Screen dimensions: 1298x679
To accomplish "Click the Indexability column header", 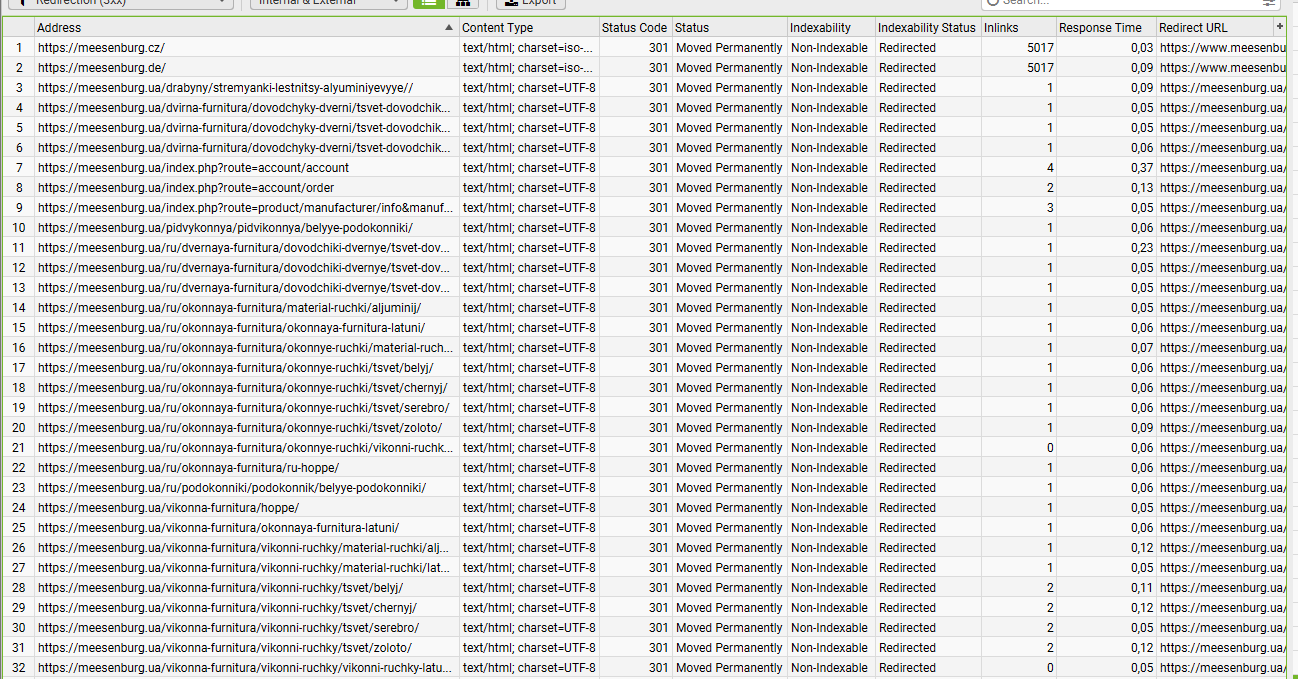I will click(830, 27).
